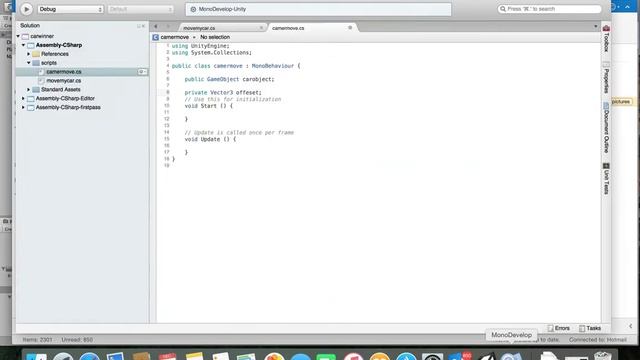Select camermove.cs in the Solution tree
This screenshot has height=360, width=640.
[64, 72]
